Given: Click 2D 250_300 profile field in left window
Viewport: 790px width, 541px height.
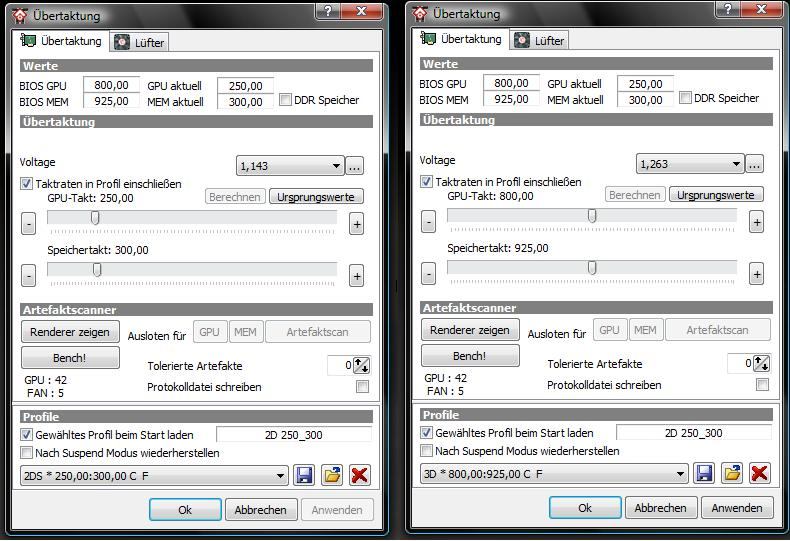Looking at the screenshot, I should pos(294,434).
